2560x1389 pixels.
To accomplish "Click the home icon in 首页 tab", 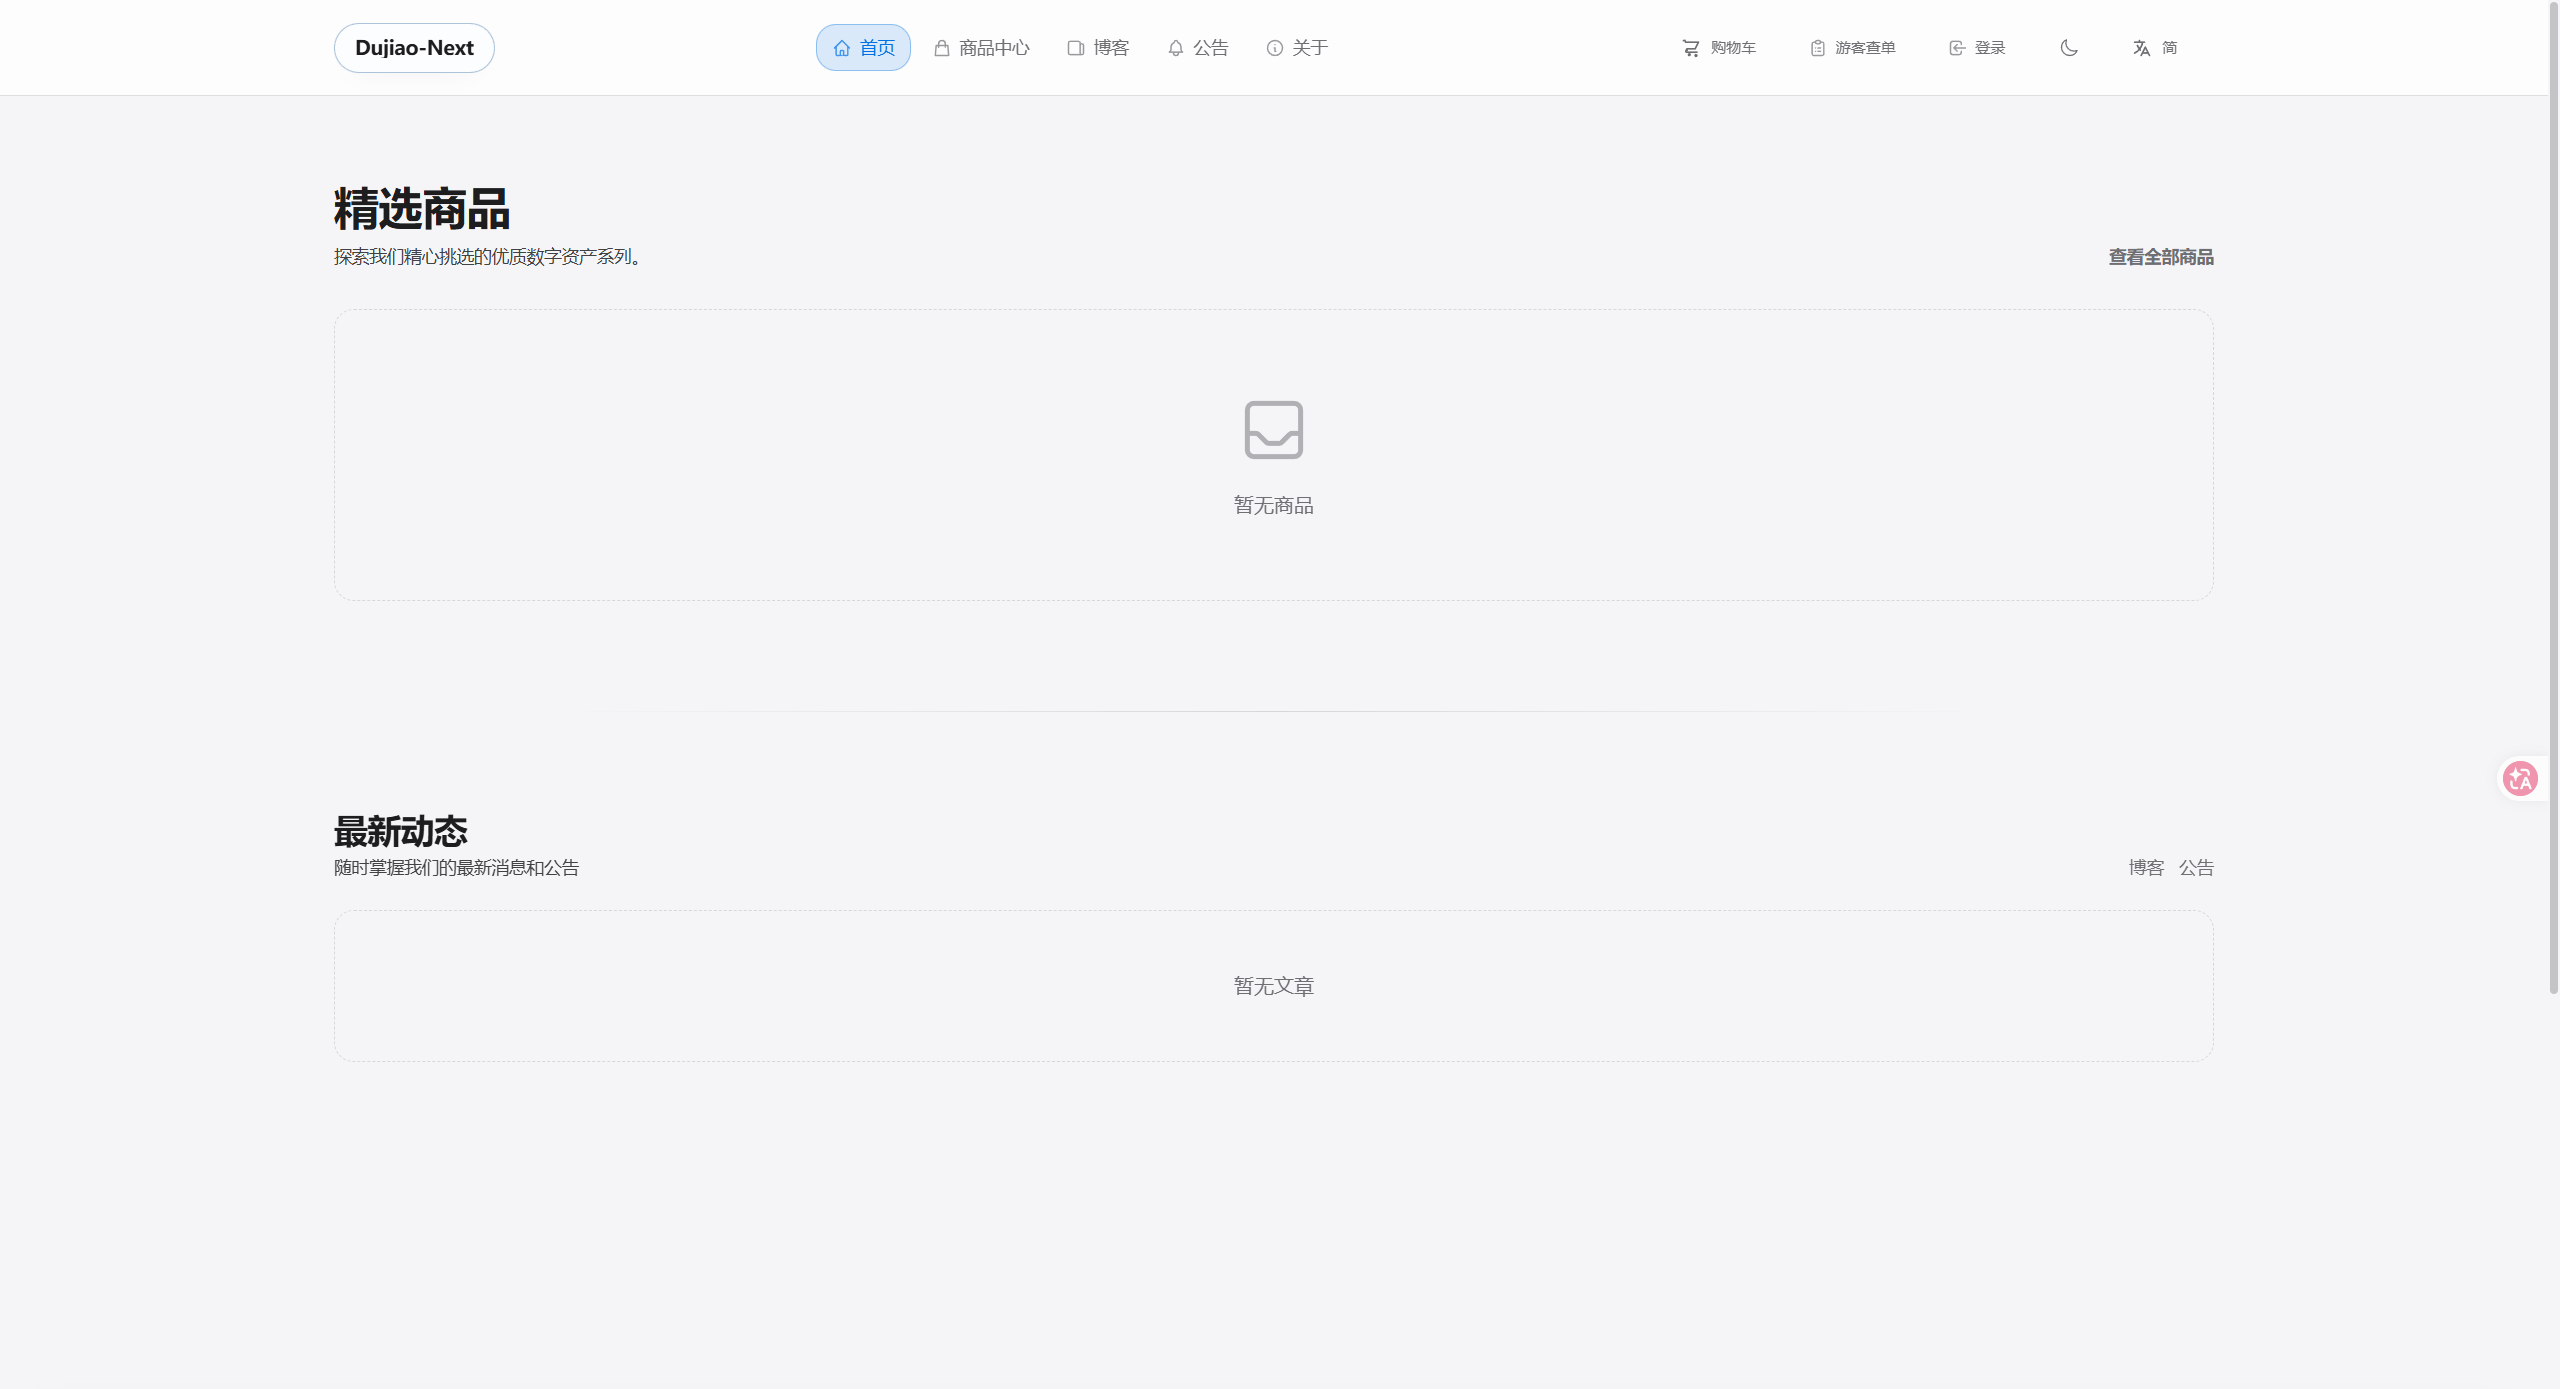I will coord(842,48).
